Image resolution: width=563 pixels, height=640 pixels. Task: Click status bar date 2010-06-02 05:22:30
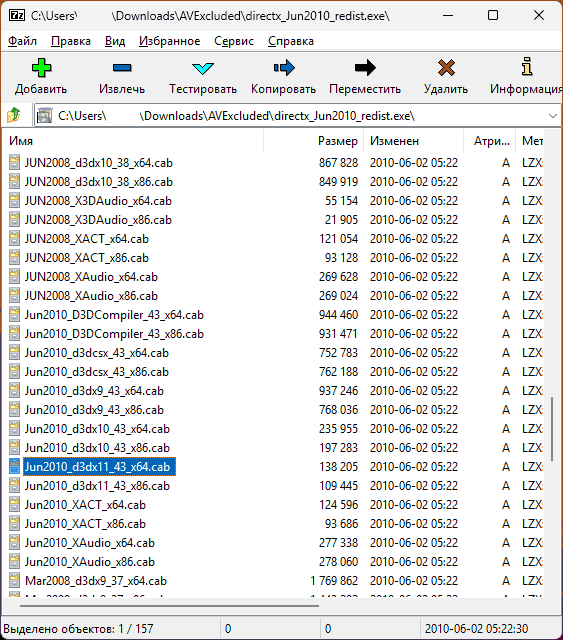pos(476,629)
